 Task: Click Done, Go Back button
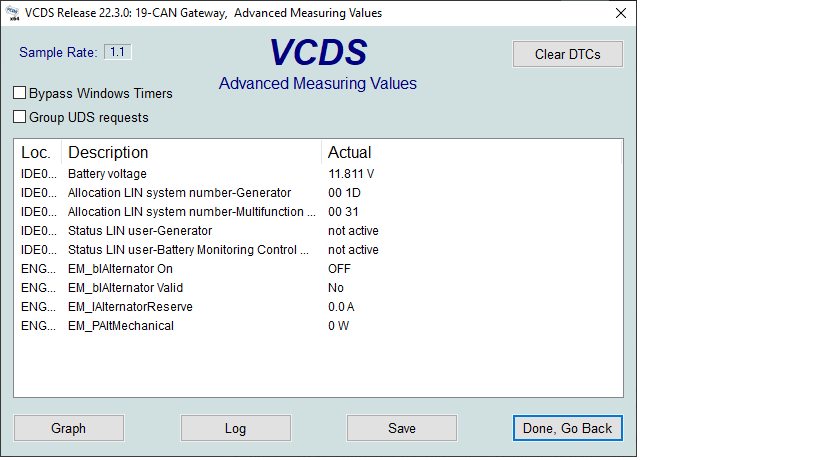click(568, 428)
